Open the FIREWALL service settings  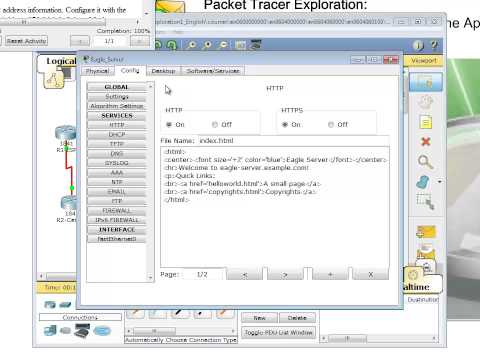[x=117, y=211]
